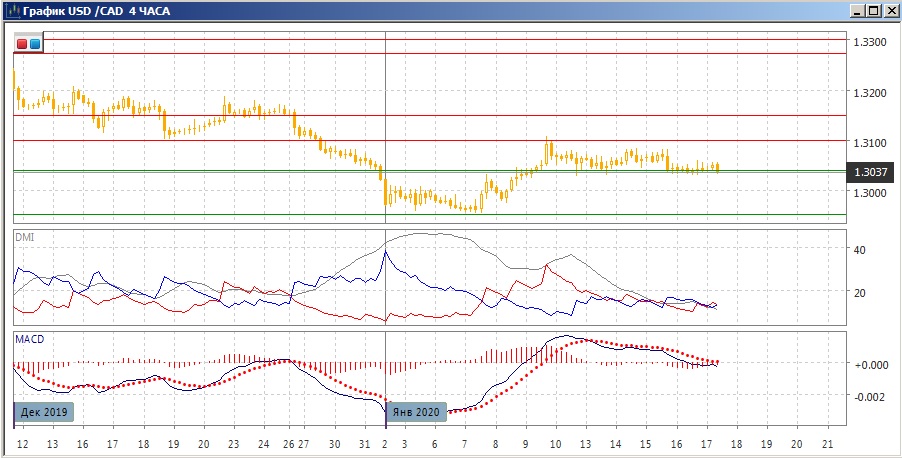Click the DMI indicator label

coord(23,236)
